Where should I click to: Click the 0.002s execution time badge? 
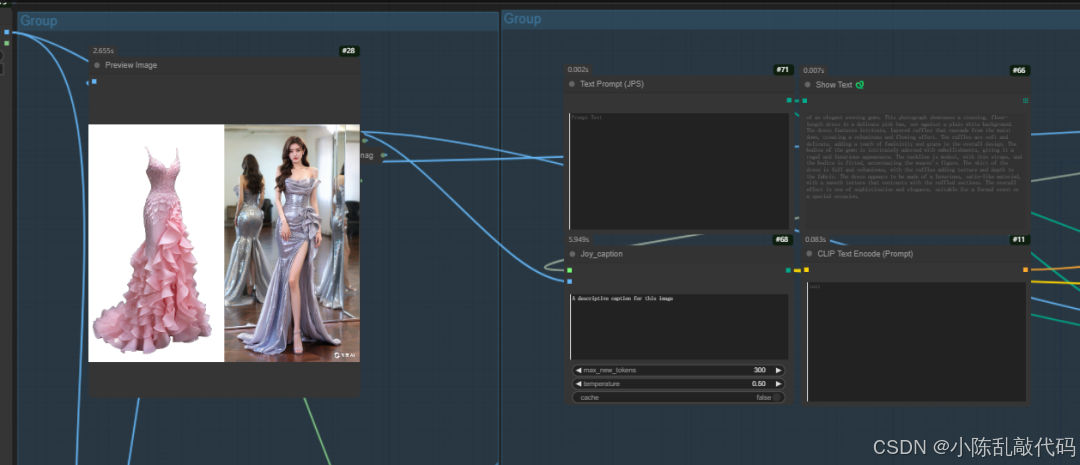click(579, 70)
